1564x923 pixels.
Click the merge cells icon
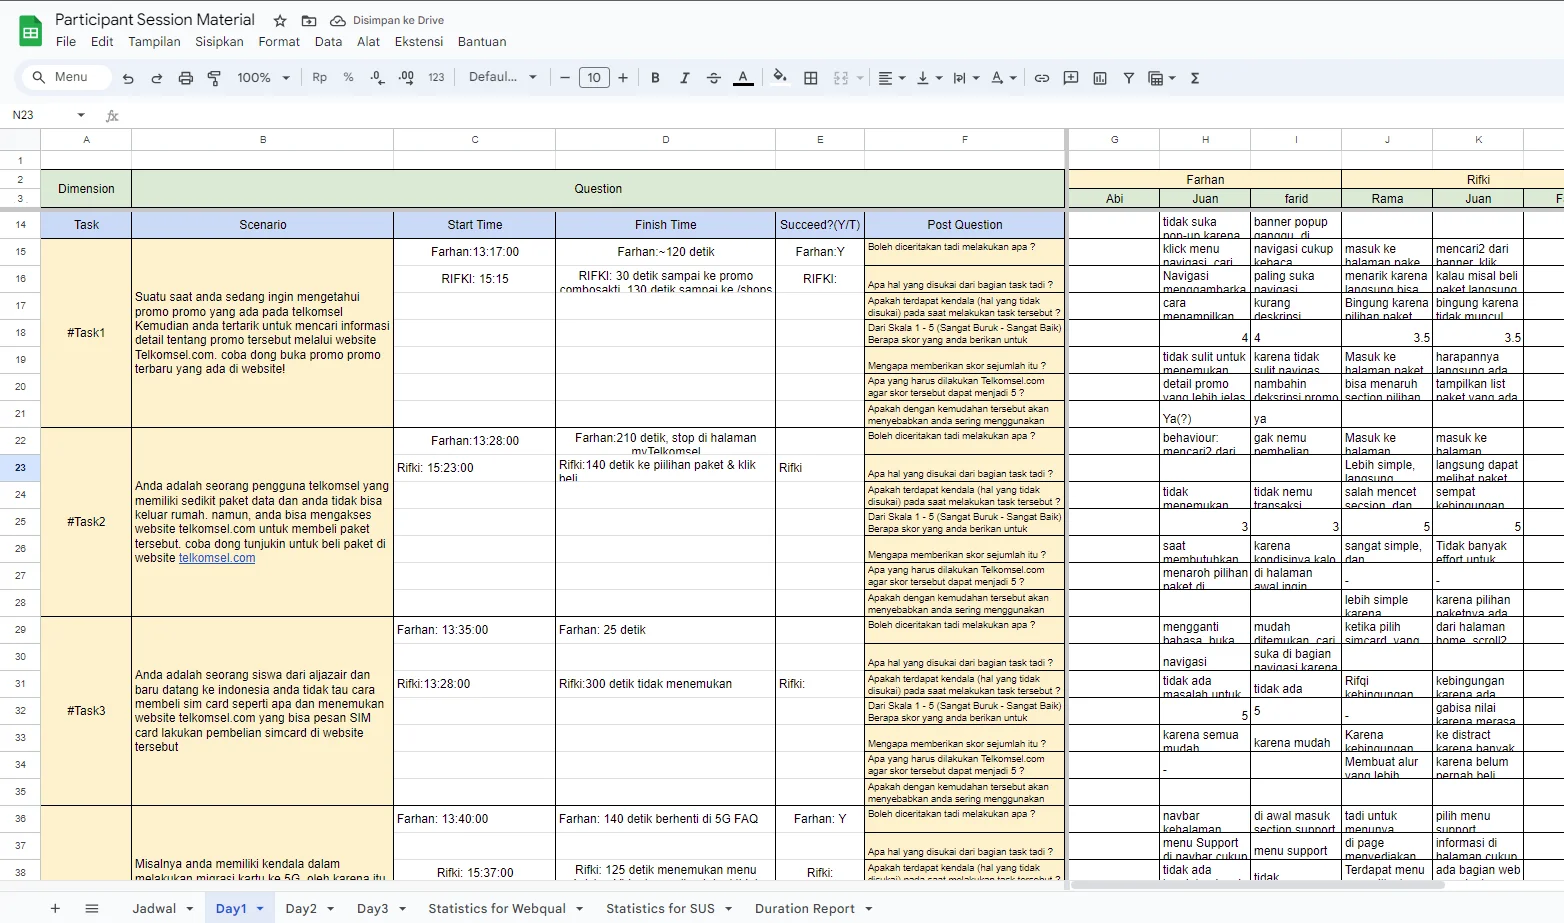tap(841, 78)
